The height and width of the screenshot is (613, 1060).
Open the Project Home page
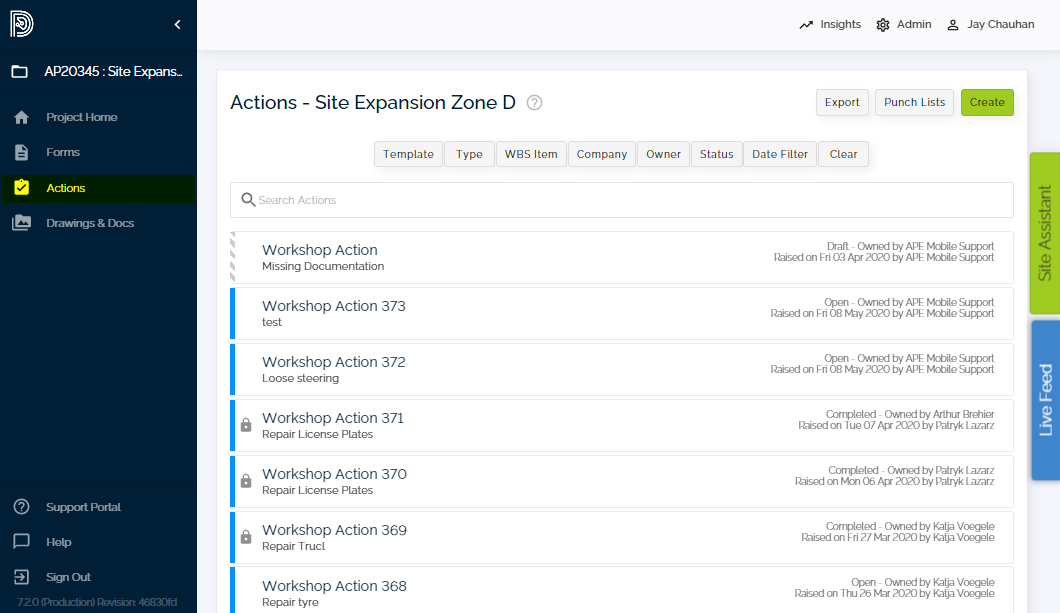(82, 117)
